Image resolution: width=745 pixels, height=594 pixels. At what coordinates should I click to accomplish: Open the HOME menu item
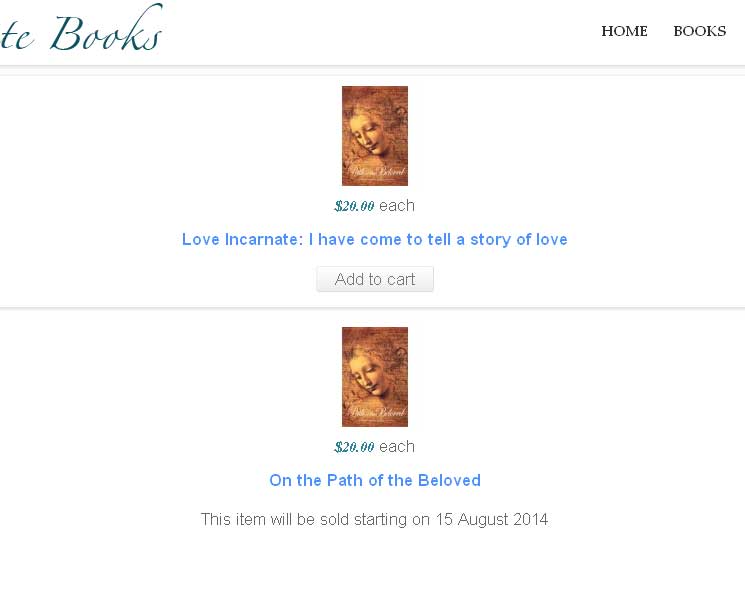(x=624, y=31)
